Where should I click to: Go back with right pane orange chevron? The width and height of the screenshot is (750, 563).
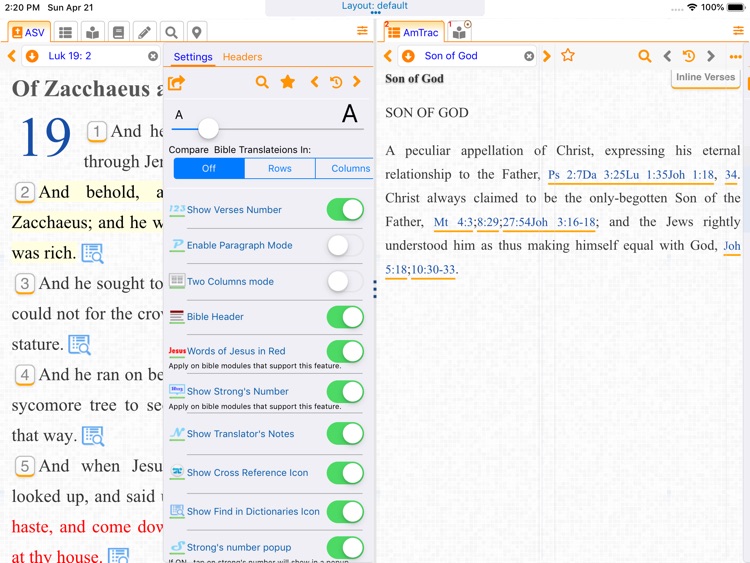tap(388, 56)
